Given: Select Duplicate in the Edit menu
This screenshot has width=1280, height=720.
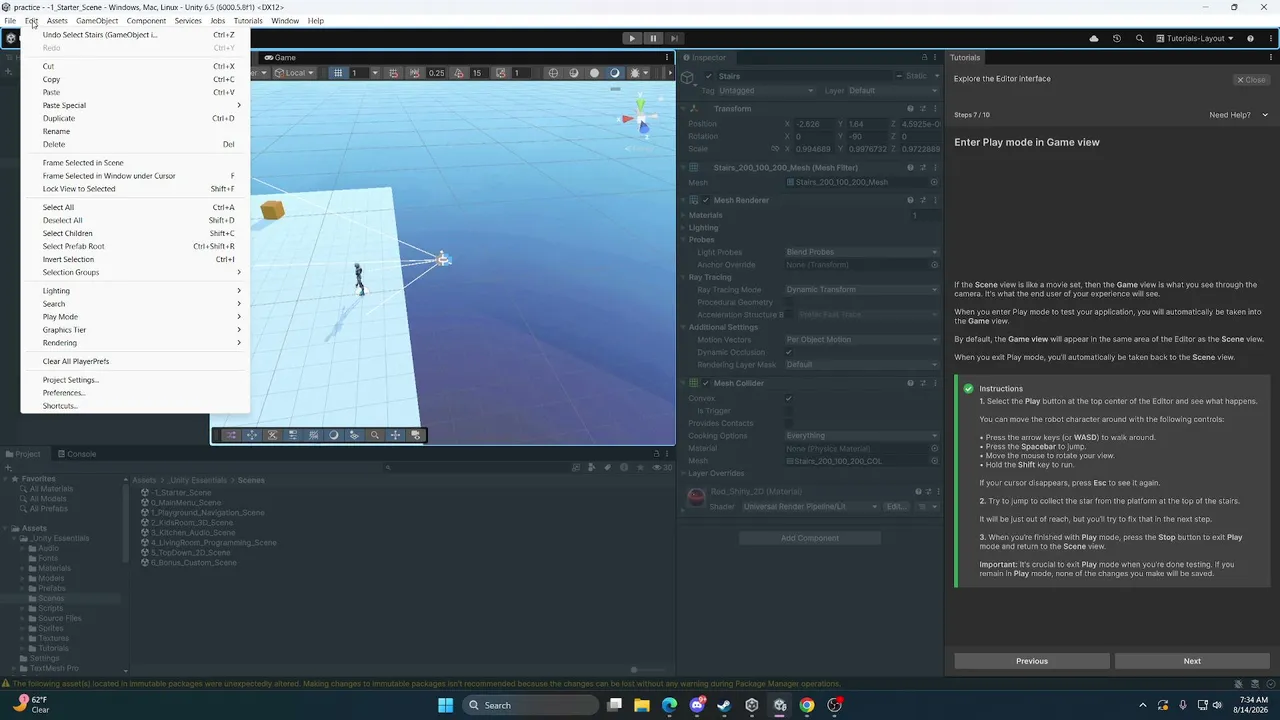Looking at the screenshot, I should click(x=135, y=118).
